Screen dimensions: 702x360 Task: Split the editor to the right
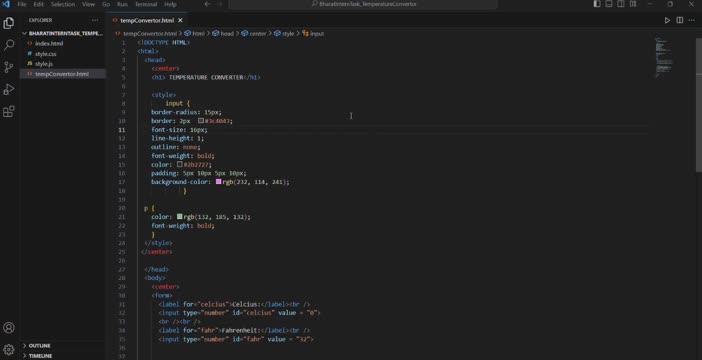[680, 20]
